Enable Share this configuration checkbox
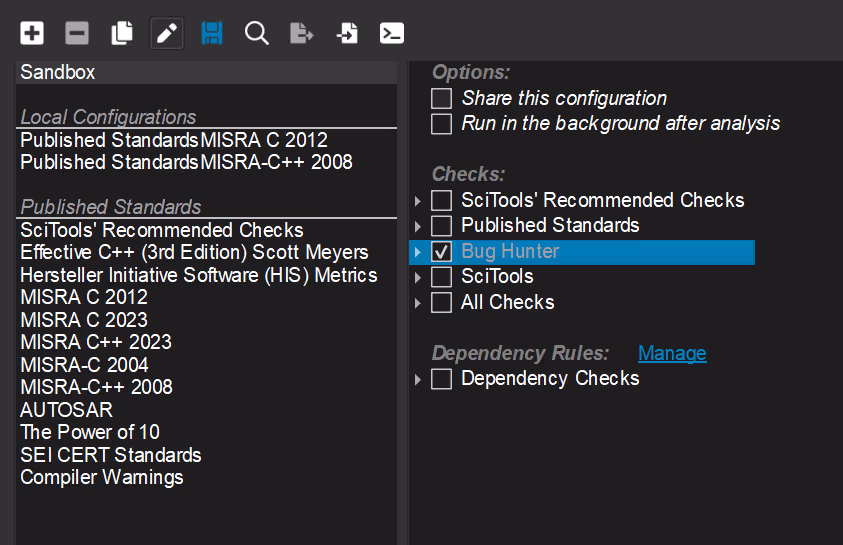Image resolution: width=843 pixels, height=545 pixels. tap(441, 98)
